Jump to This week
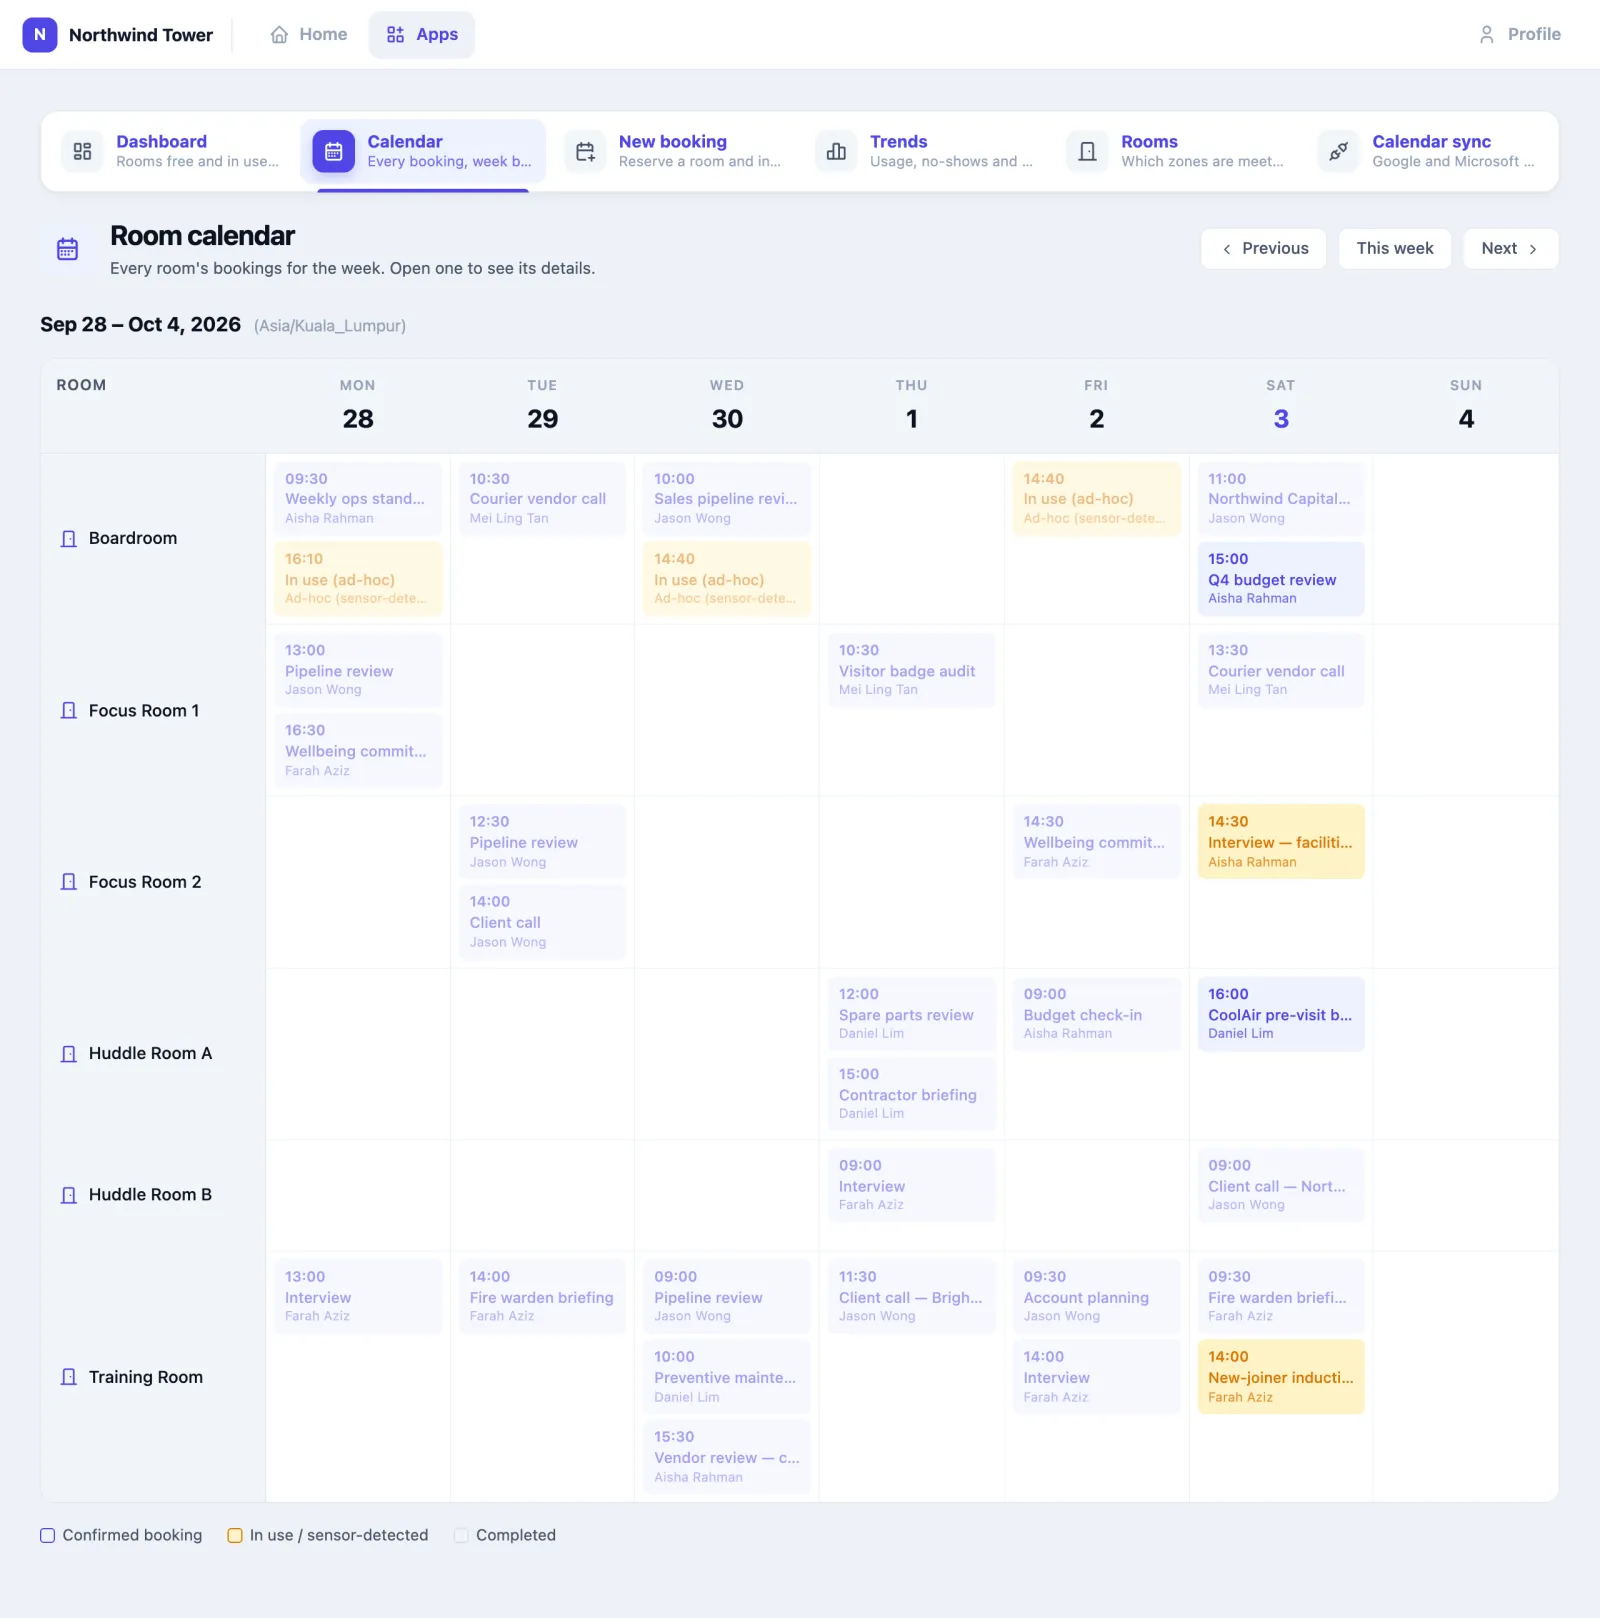The width and height of the screenshot is (1600, 1618). pos(1395,248)
